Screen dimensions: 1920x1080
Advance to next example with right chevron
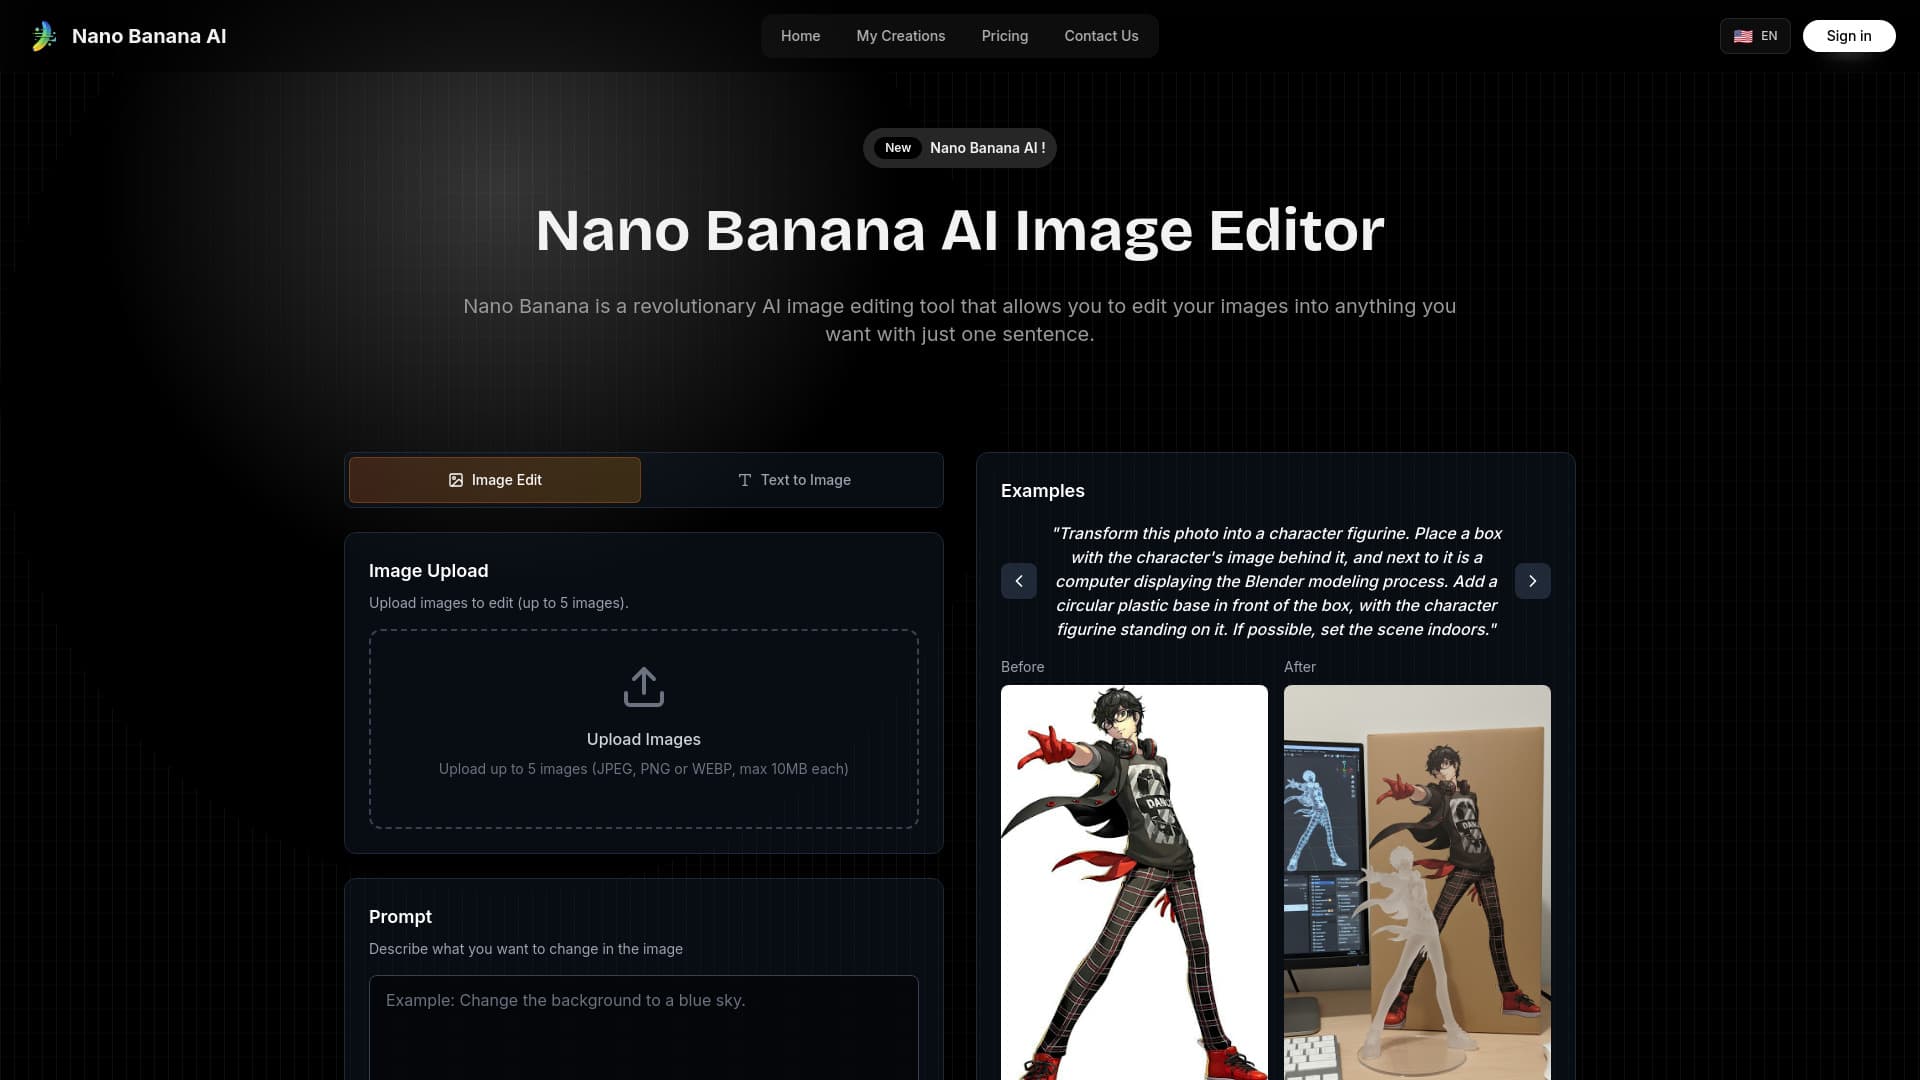click(x=1532, y=580)
